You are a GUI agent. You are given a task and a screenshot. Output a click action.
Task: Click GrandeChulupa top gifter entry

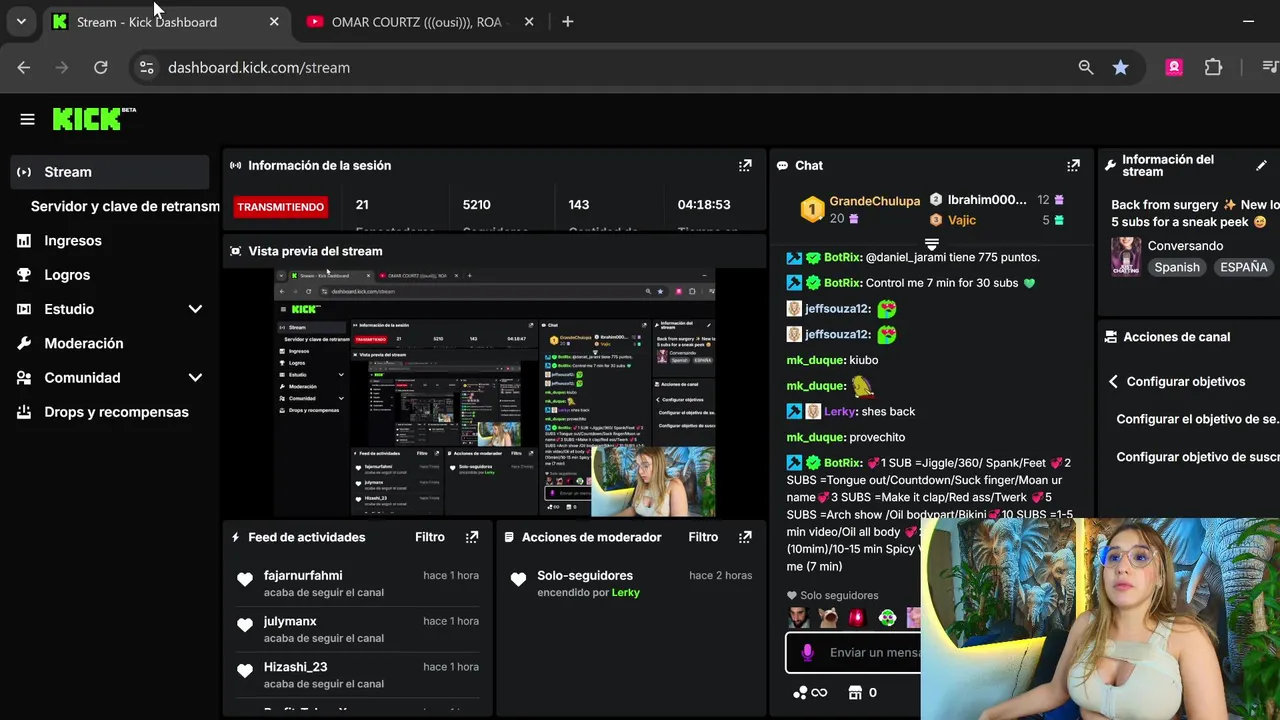(x=860, y=209)
